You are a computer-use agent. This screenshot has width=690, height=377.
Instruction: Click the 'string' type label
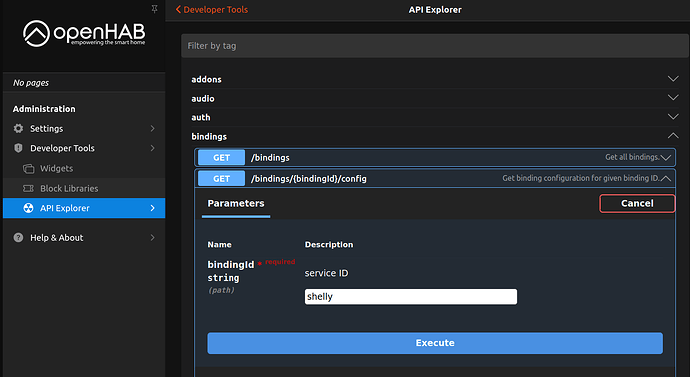coord(223,278)
